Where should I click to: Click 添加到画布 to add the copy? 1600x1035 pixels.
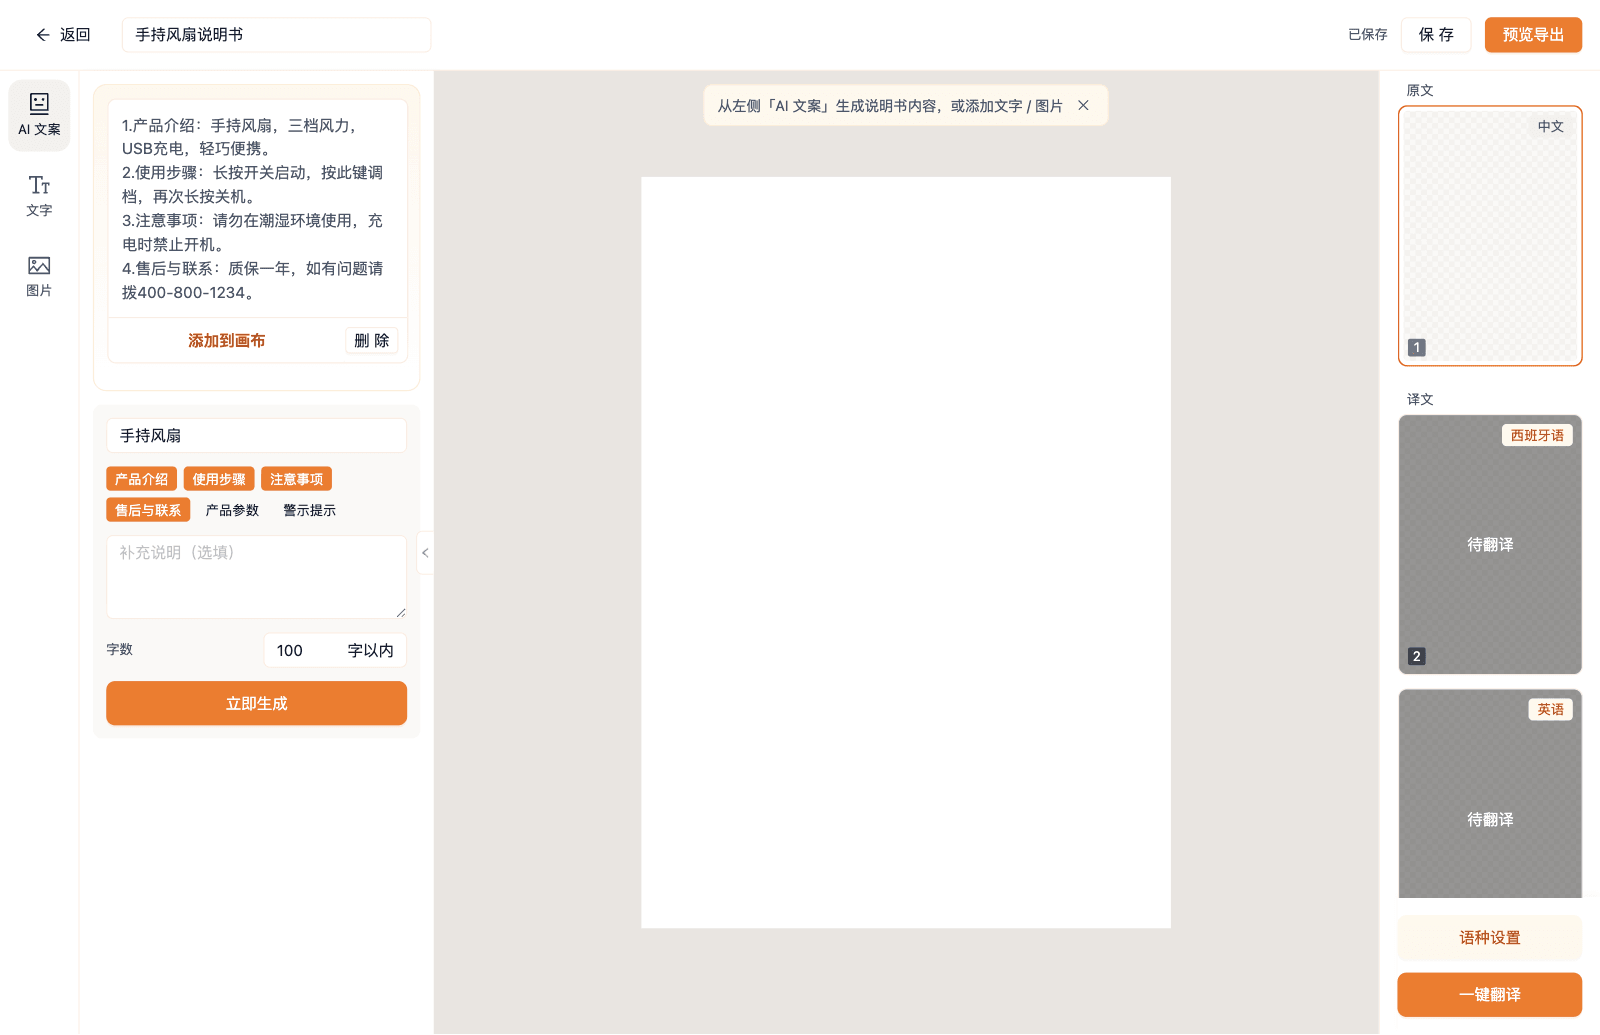tap(227, 340)
